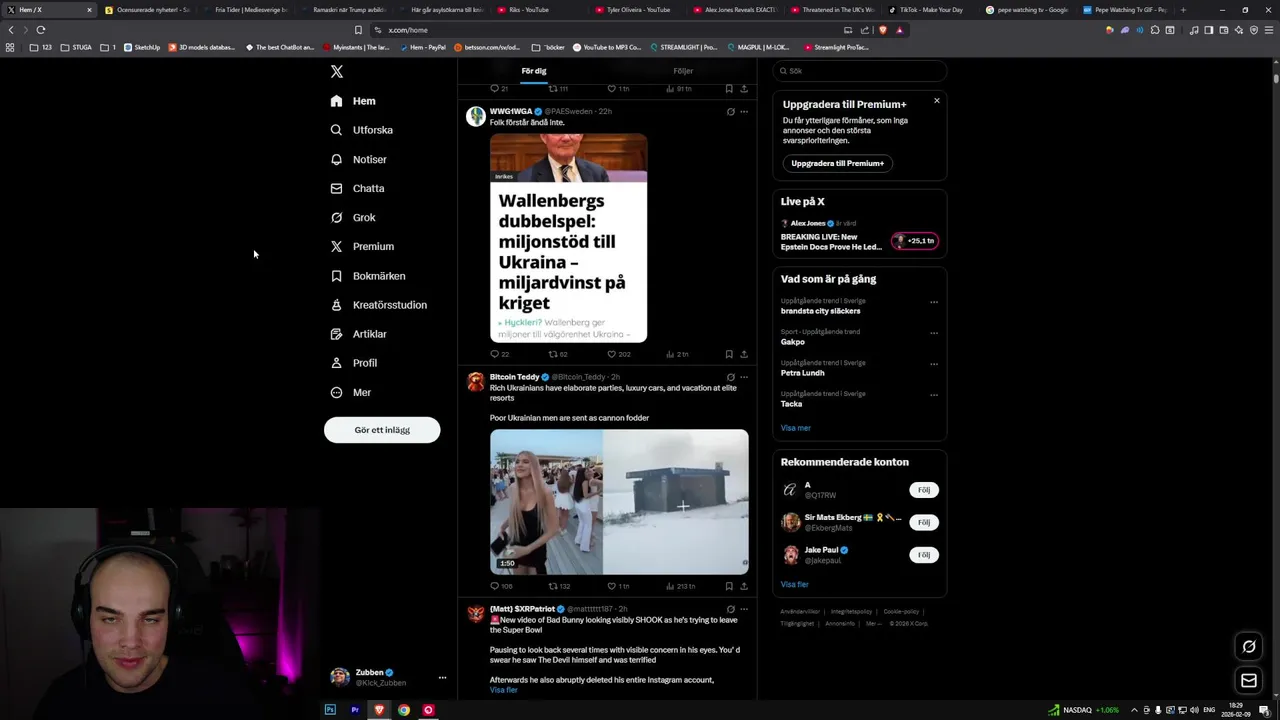Open account menu dots beside Zubben

pos(442,678)
